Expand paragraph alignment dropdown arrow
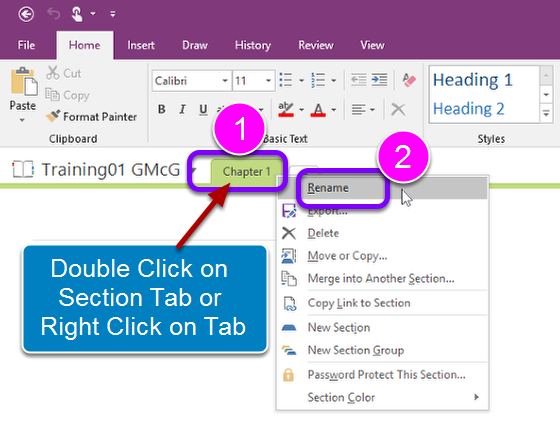Screen dimensions: 560x441 (x=372, y=110)
